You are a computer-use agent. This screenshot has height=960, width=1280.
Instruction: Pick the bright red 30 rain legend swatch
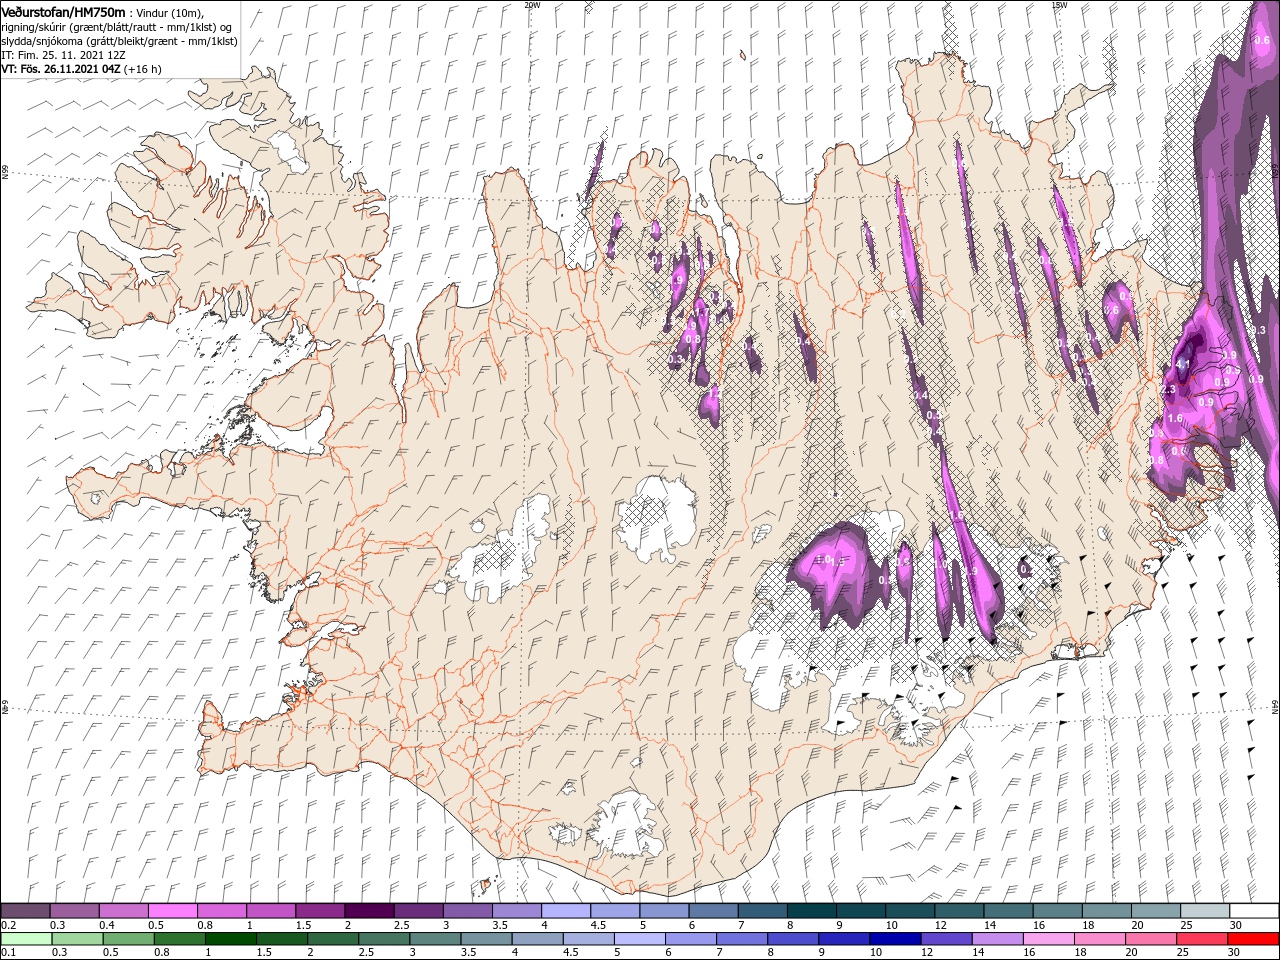pos(1252,939)
